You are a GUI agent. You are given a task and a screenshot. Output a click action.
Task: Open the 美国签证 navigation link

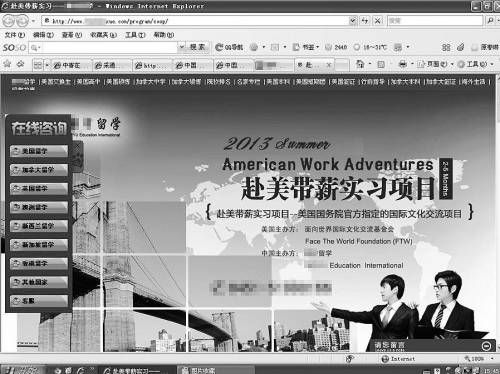343,82
